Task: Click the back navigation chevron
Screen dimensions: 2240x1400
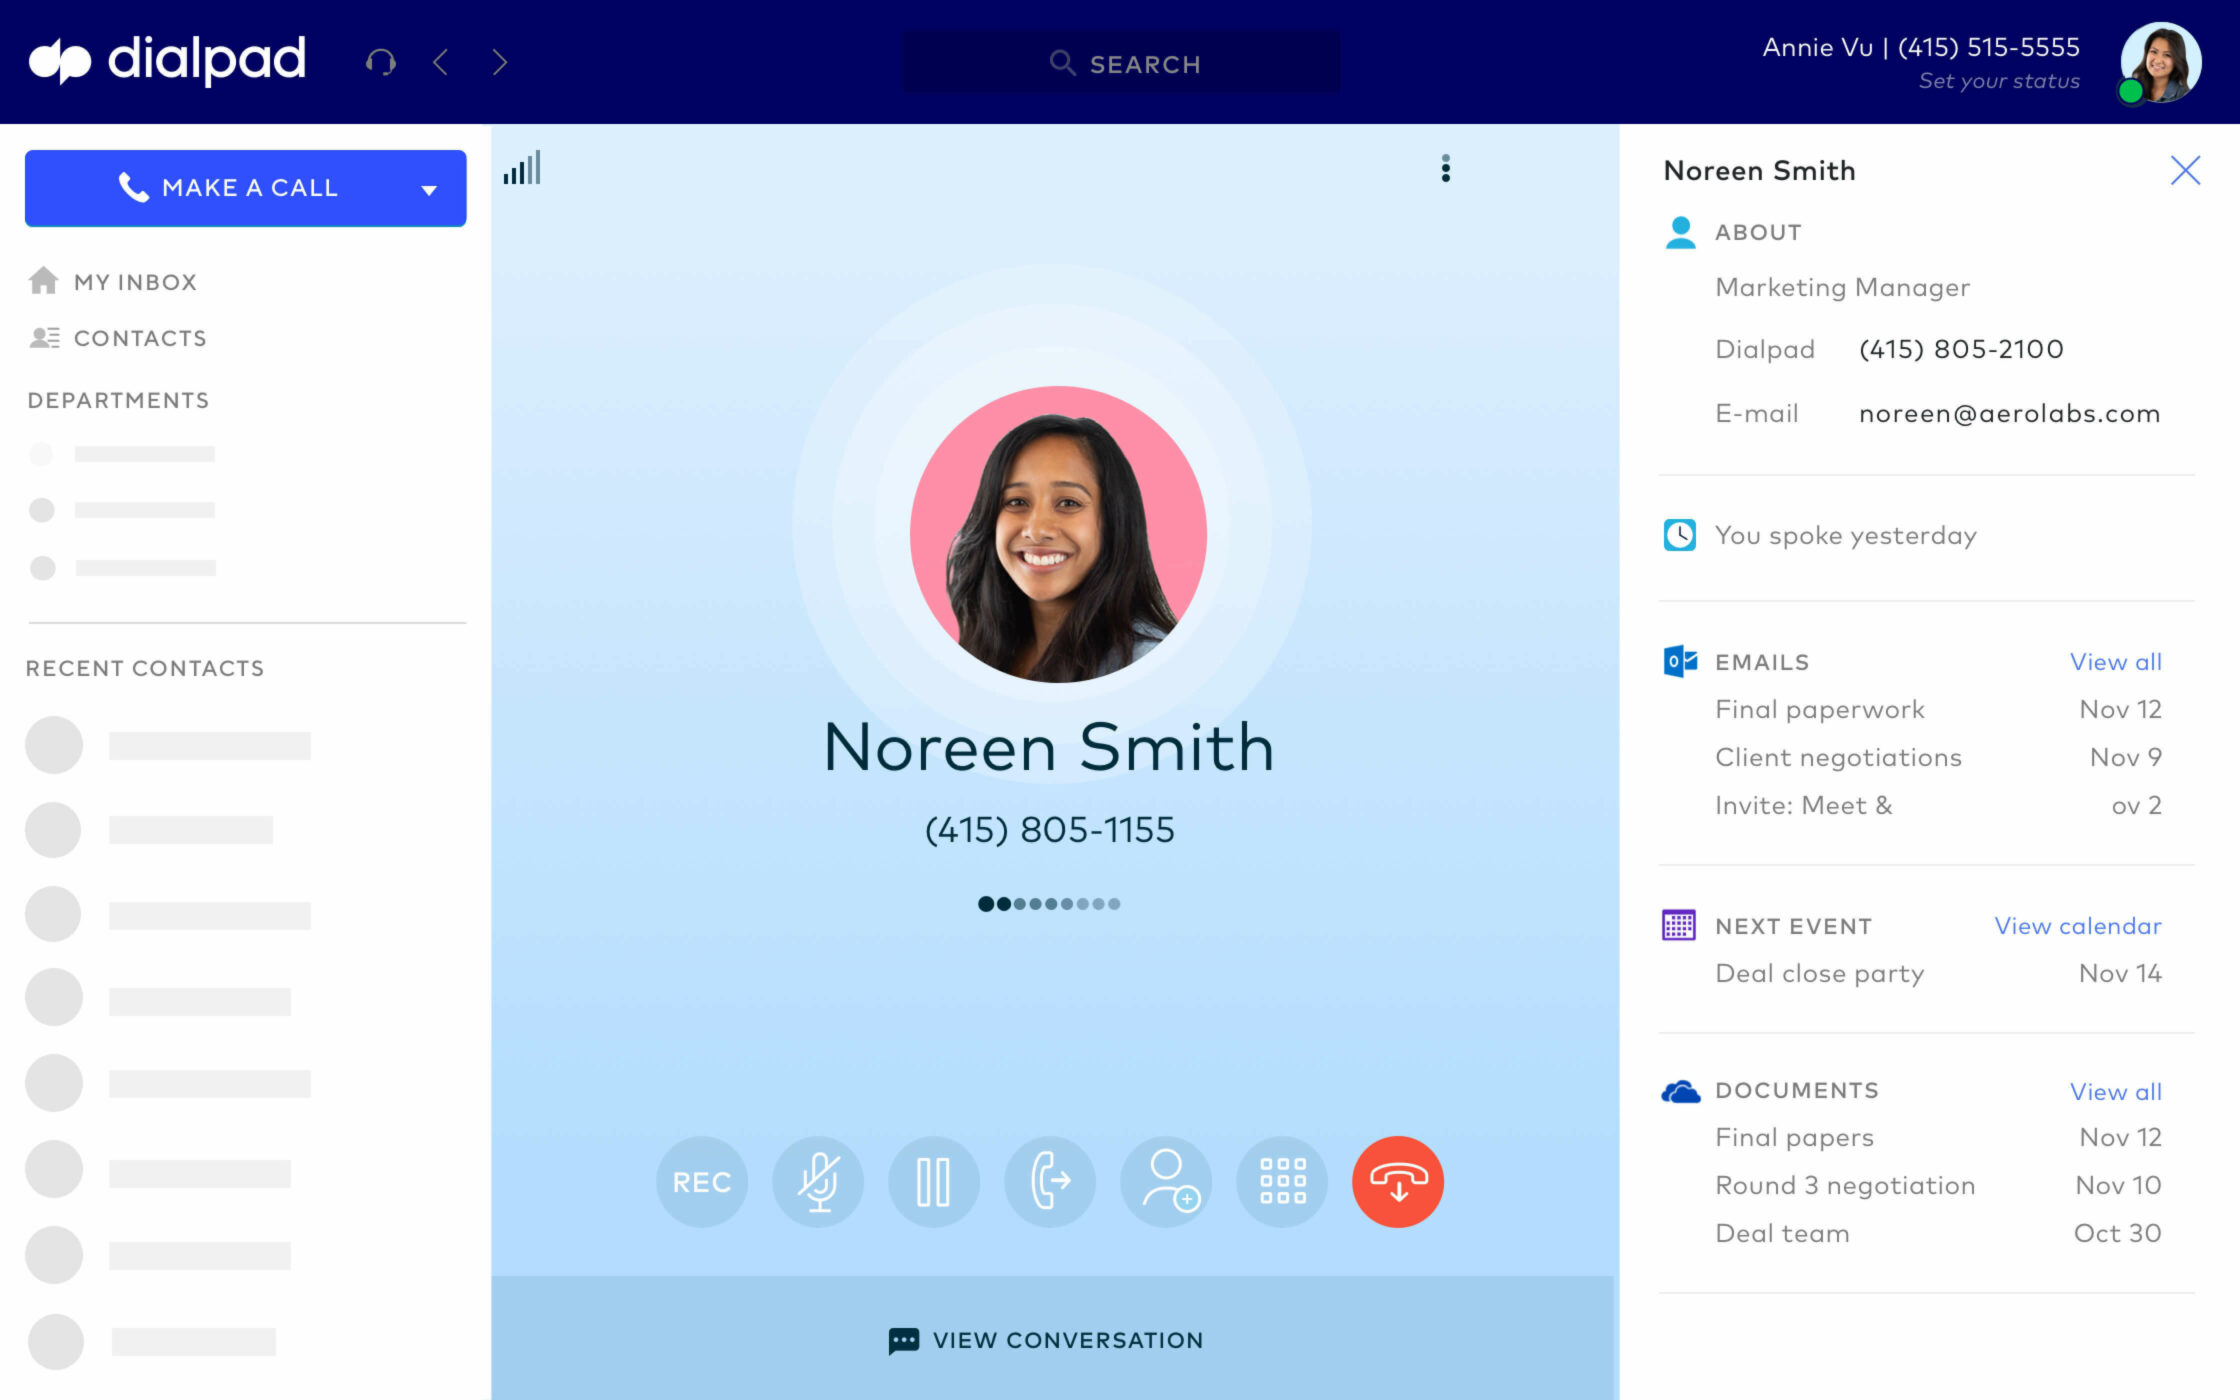Action: [x=439, y=62]
